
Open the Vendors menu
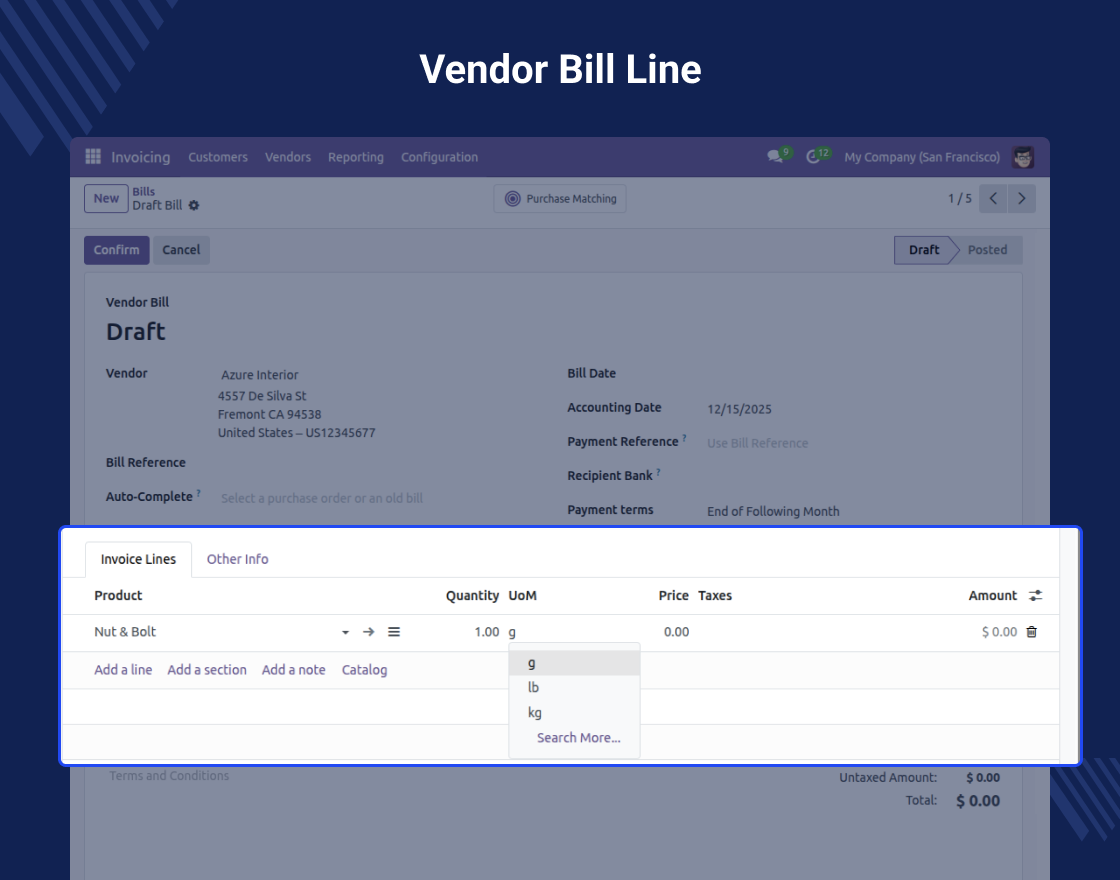[x=288, y=157]
